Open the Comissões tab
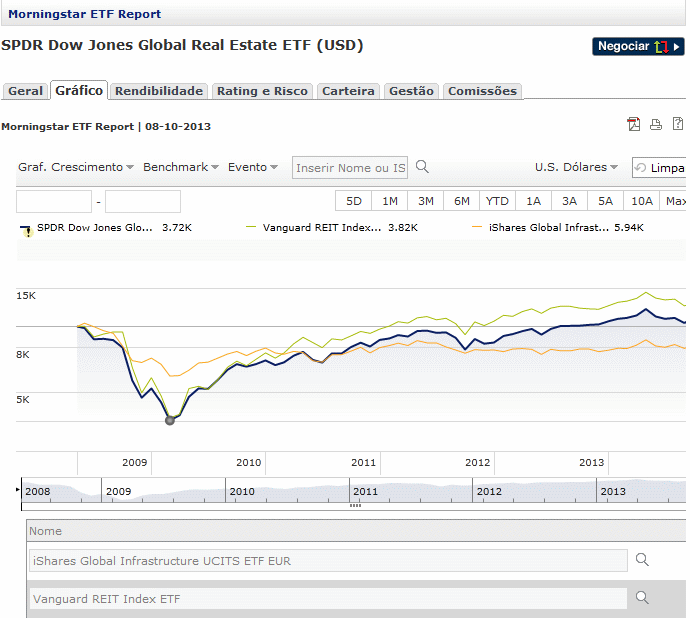 (482, 91)
